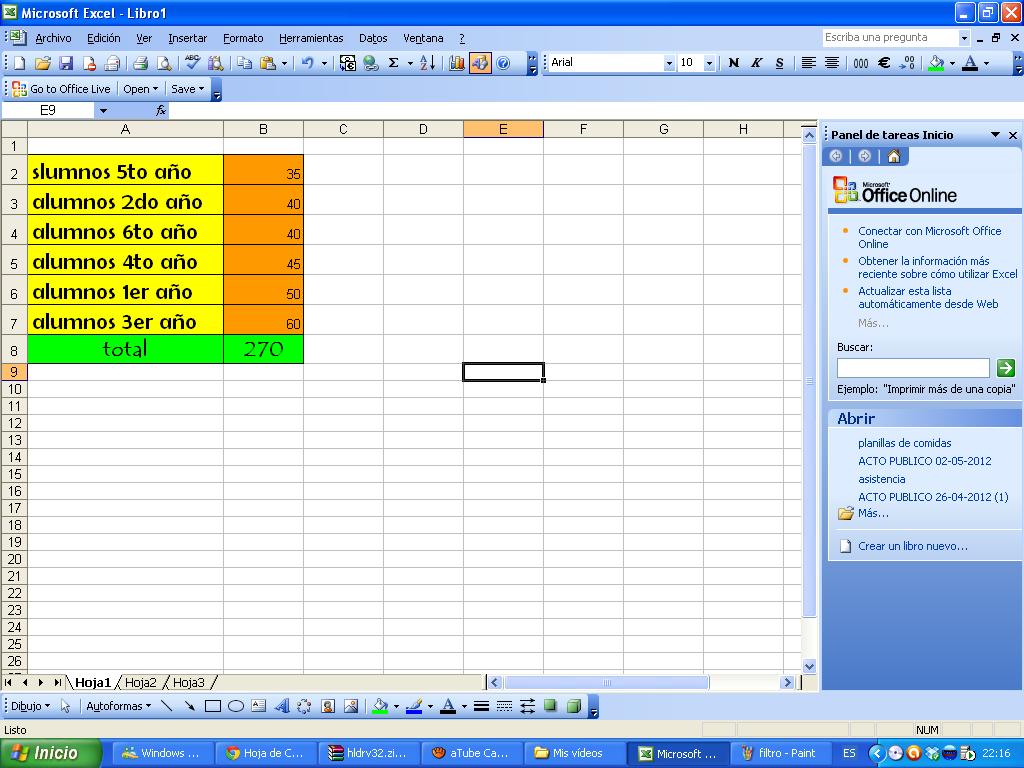Open the Formato menu
Image resolution: width=1024 pixels, height=768 pixels.
point(243,38)
